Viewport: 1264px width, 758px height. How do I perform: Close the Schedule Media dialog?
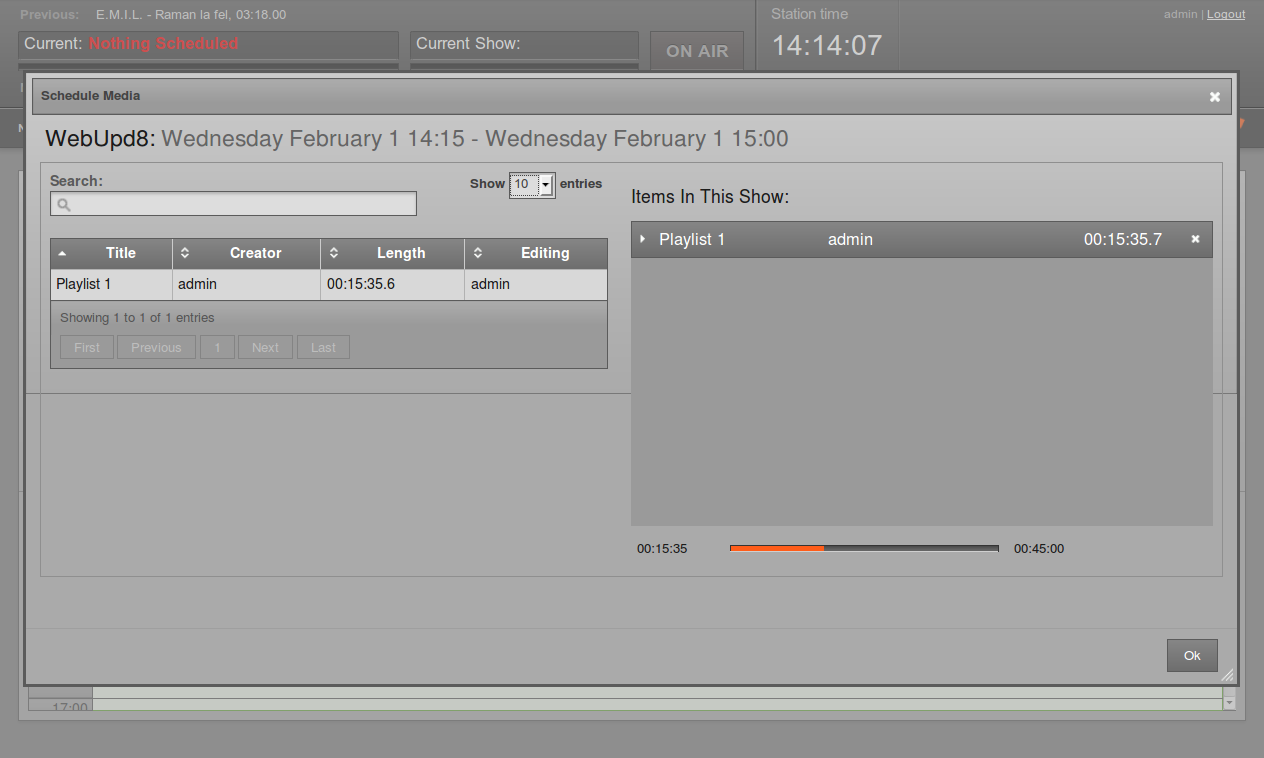[1214, 96]
